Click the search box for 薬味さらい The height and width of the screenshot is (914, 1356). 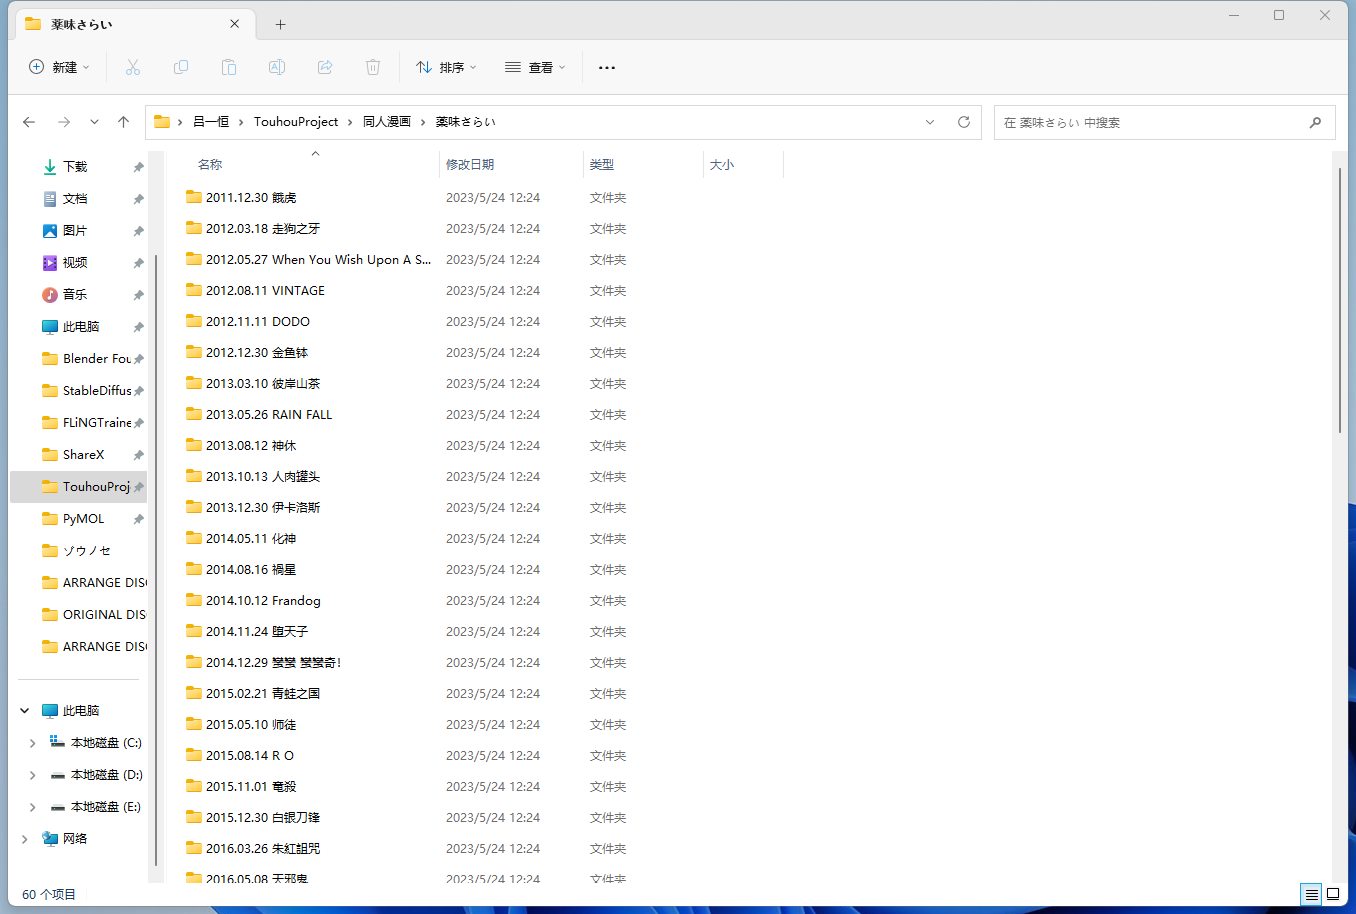(x=1150, y=122)
